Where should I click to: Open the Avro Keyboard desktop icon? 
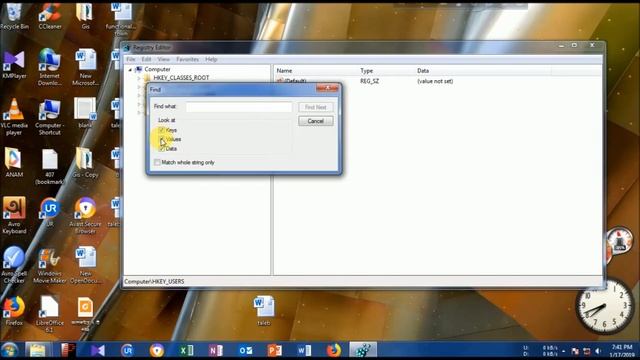click(14, 216)
